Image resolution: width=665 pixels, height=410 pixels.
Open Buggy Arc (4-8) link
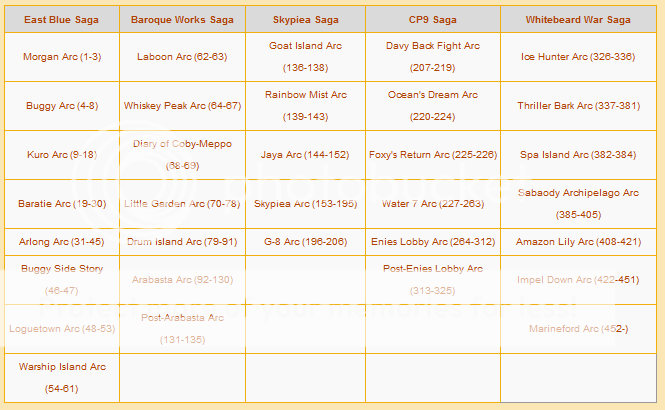pos(62,106)
